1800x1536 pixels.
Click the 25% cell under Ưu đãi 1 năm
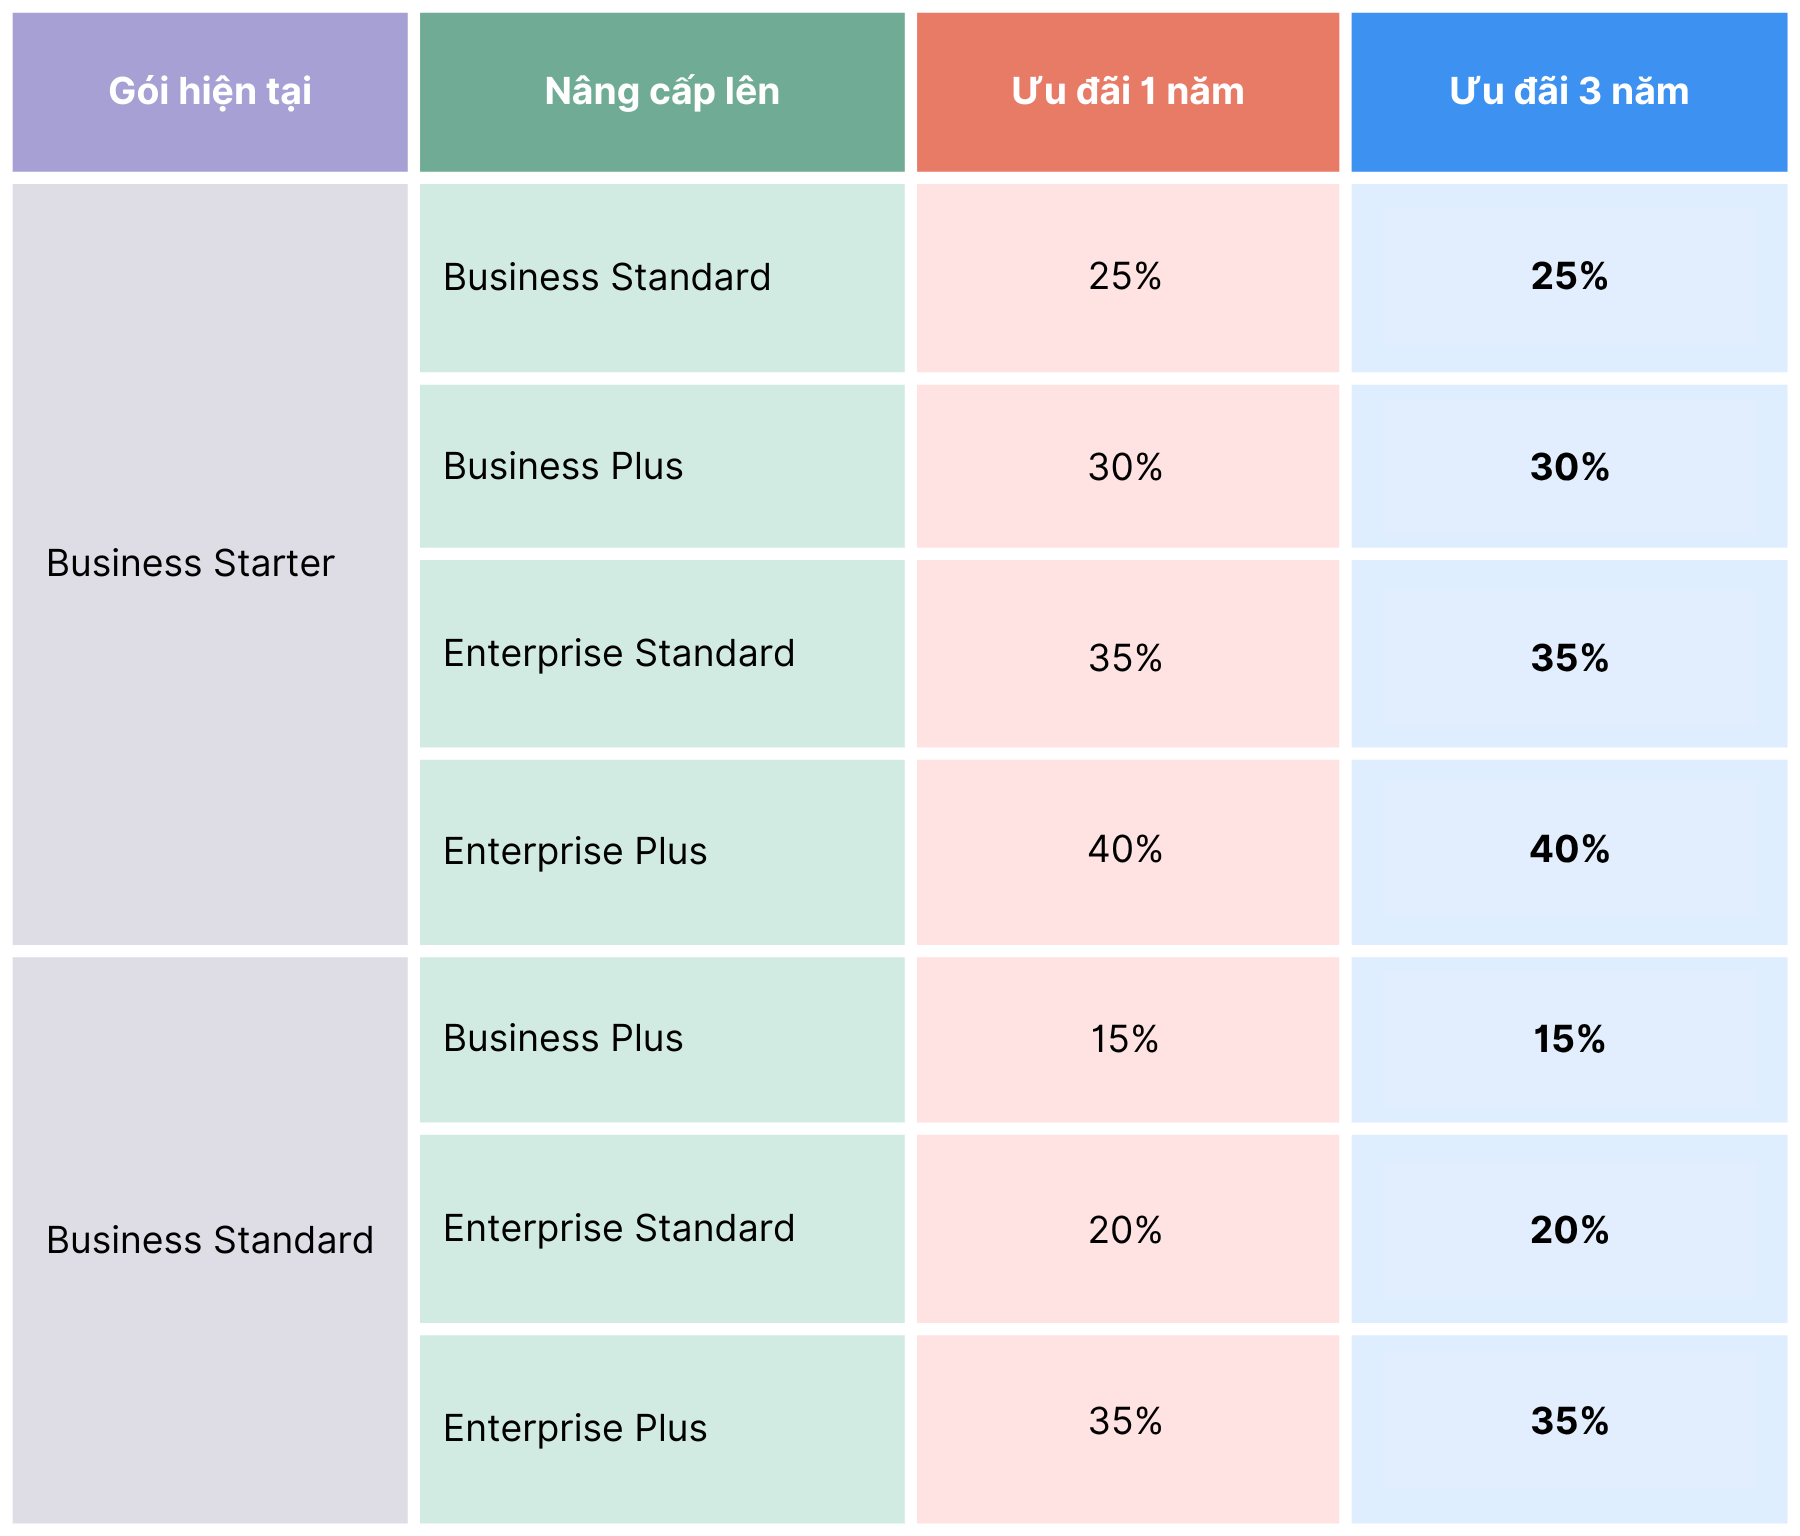1125,277
